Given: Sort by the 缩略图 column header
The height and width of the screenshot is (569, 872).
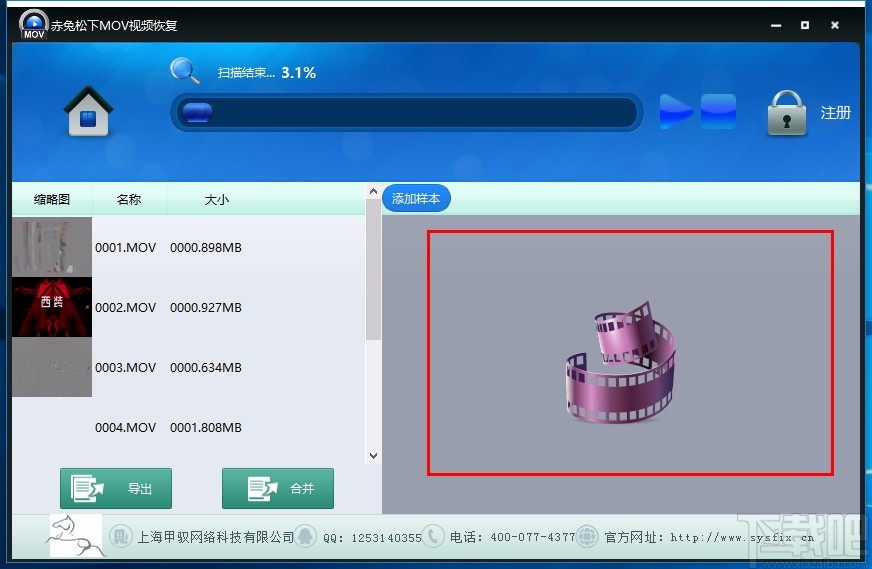Looking at the screenshot, I should pos(52,199).
